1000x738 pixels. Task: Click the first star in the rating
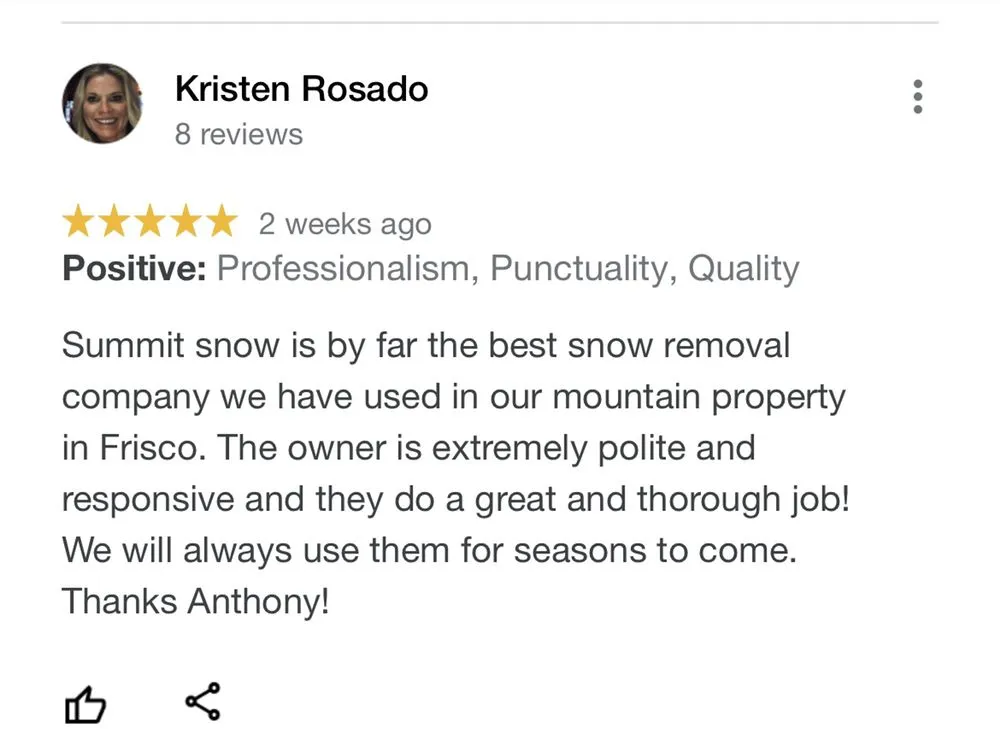78,220
